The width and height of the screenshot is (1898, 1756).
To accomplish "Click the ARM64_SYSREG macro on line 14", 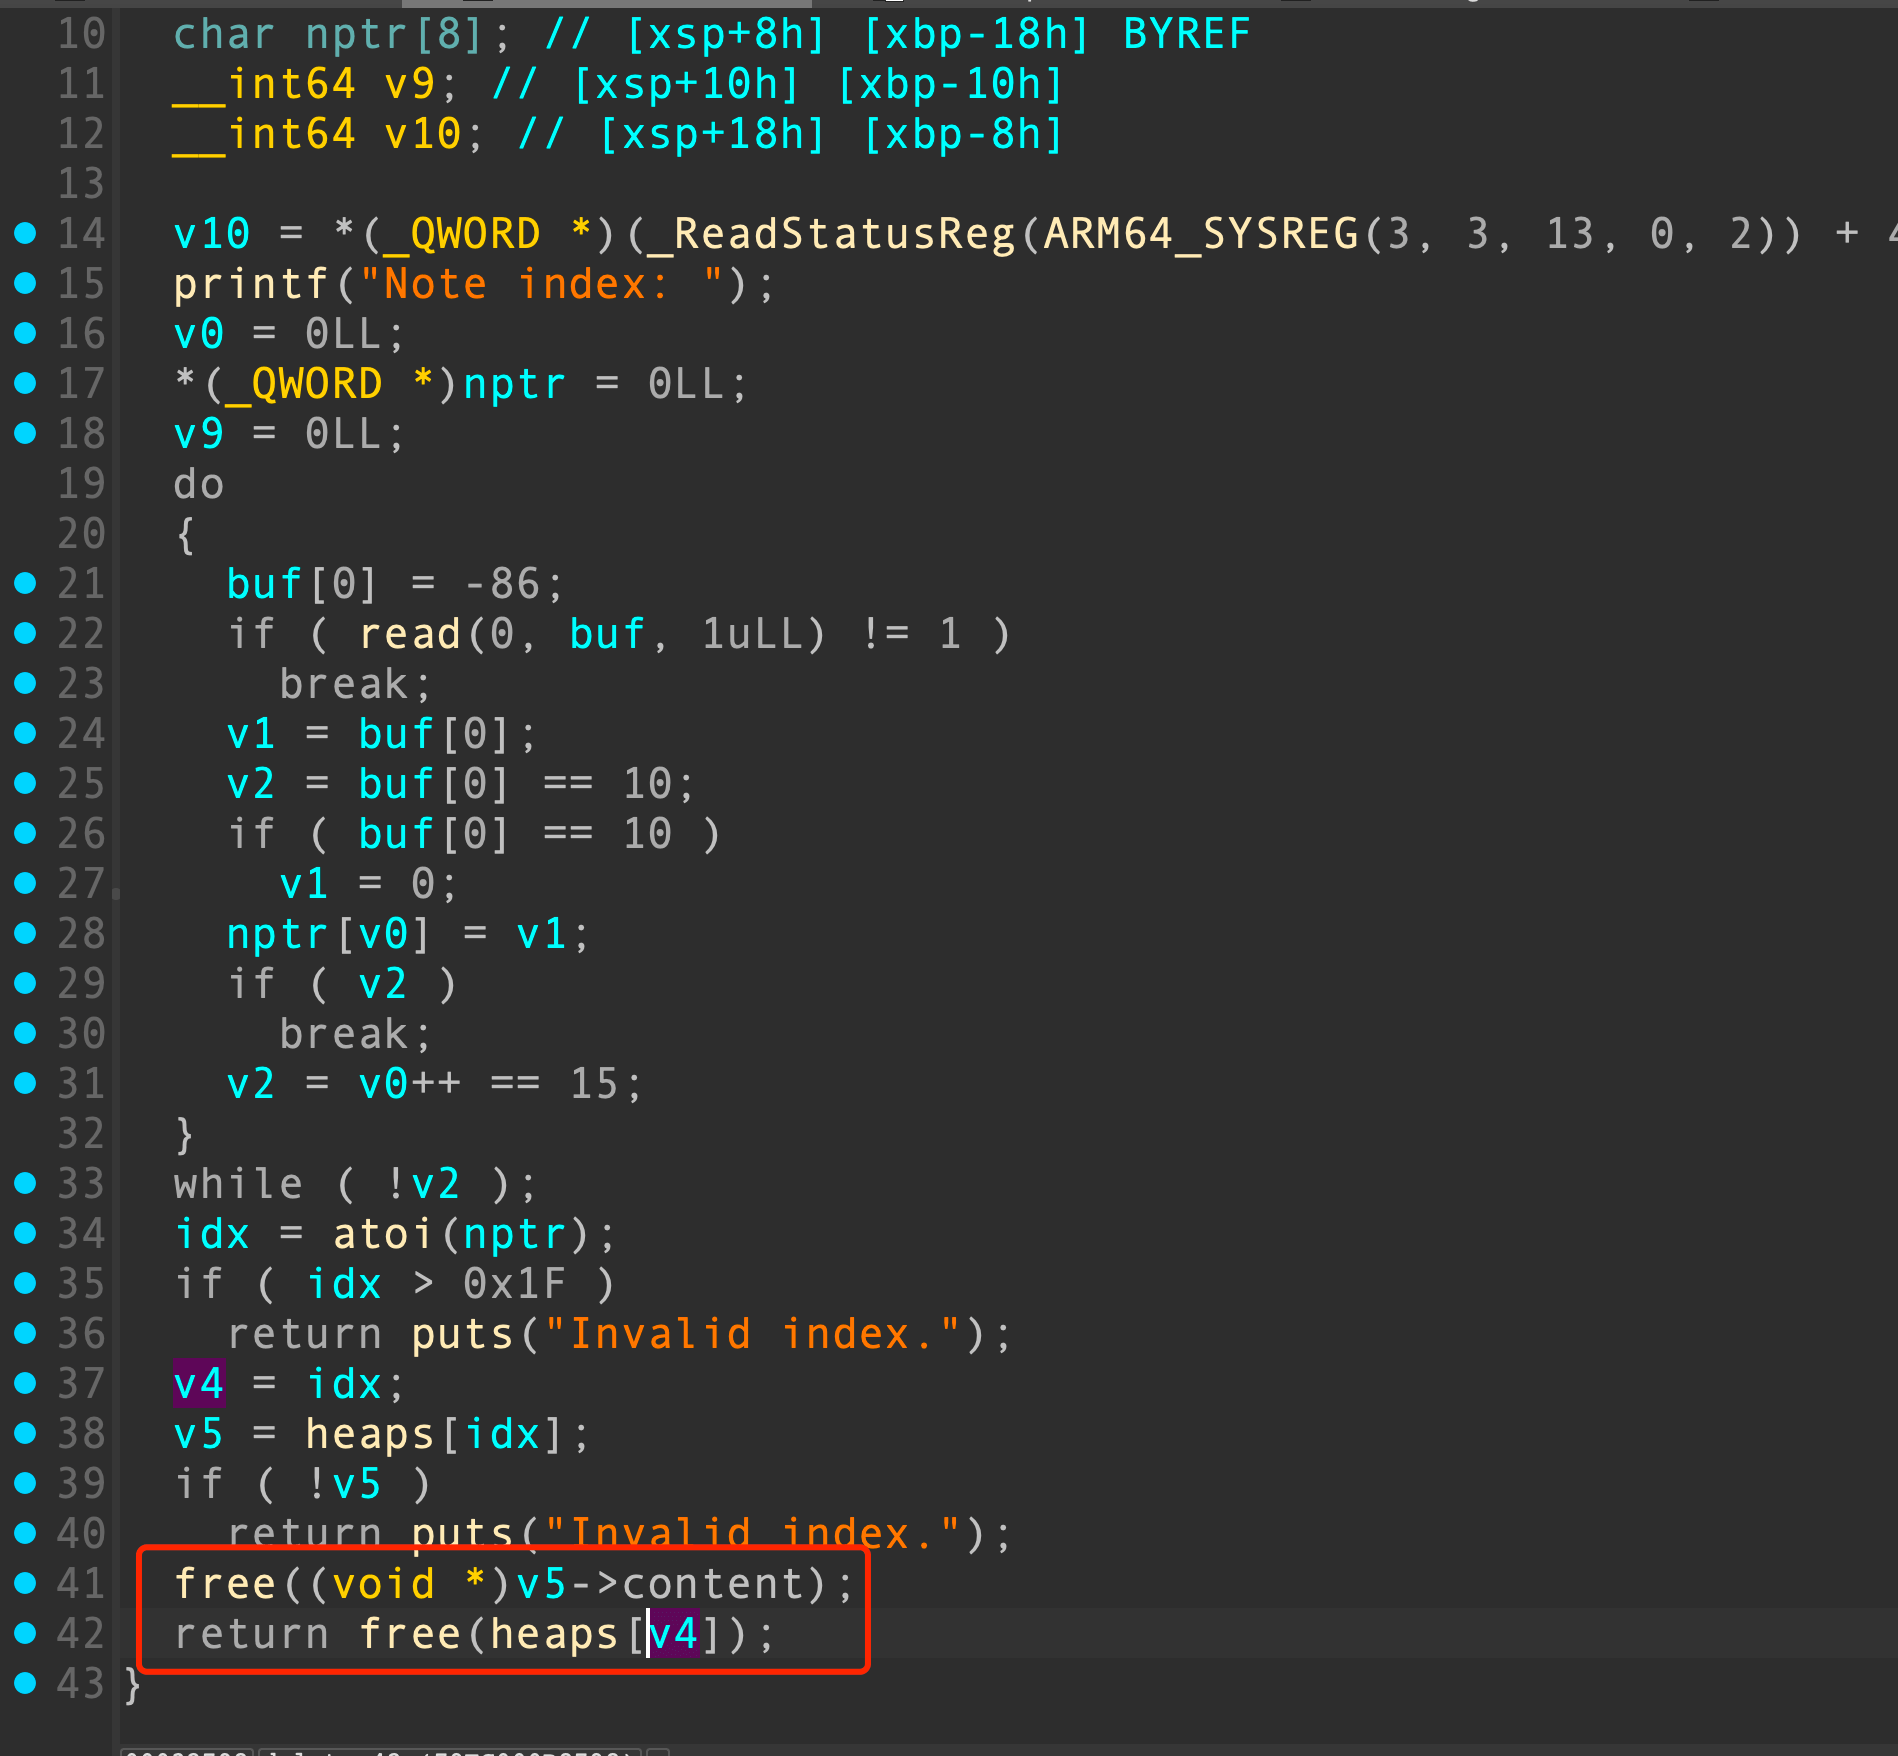I will click(x=1201, y=235).
